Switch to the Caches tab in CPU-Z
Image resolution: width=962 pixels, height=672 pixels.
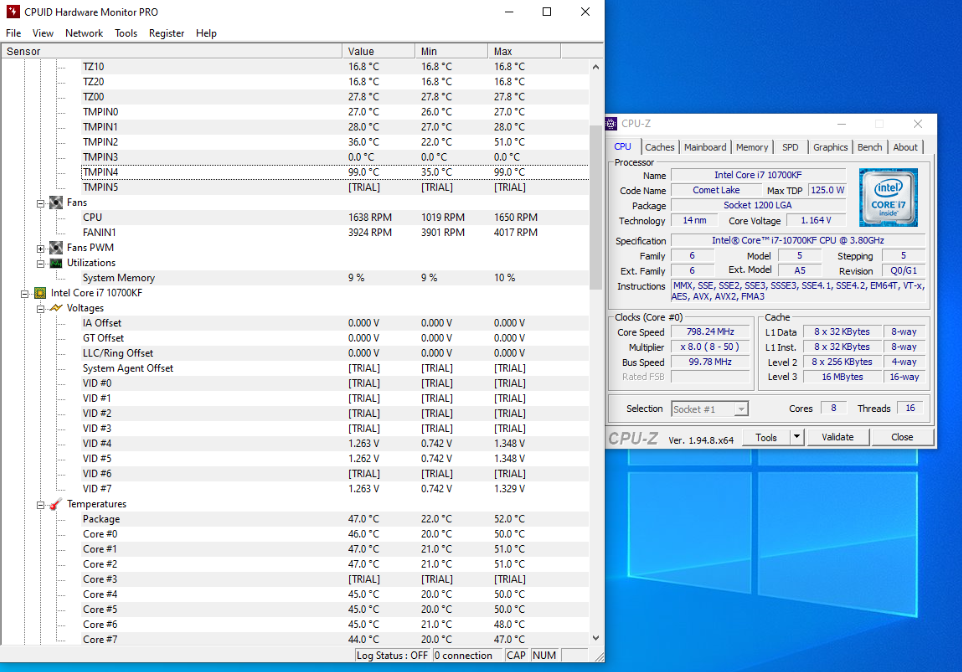660,147
